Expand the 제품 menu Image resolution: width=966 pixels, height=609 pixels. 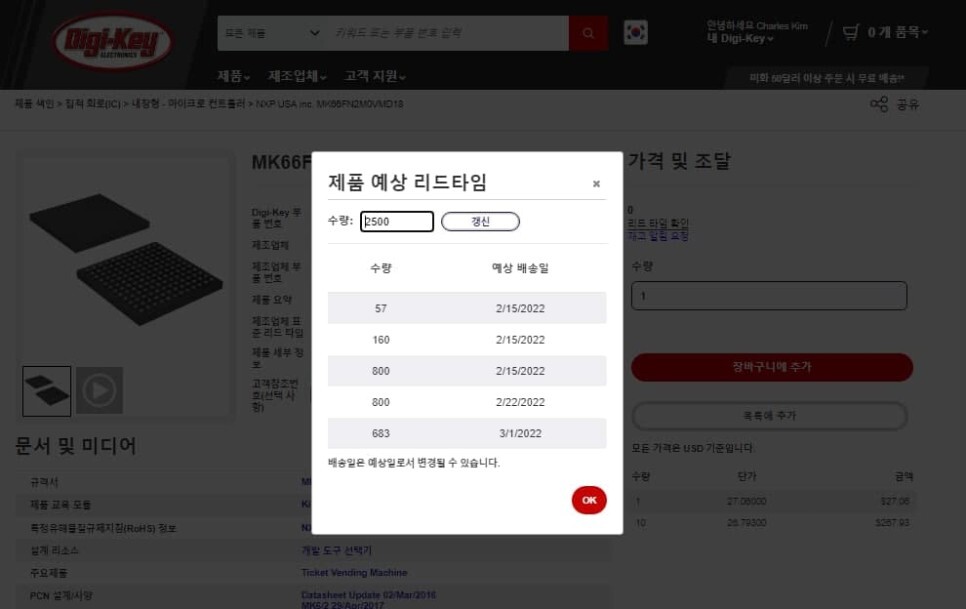[233, 76]
